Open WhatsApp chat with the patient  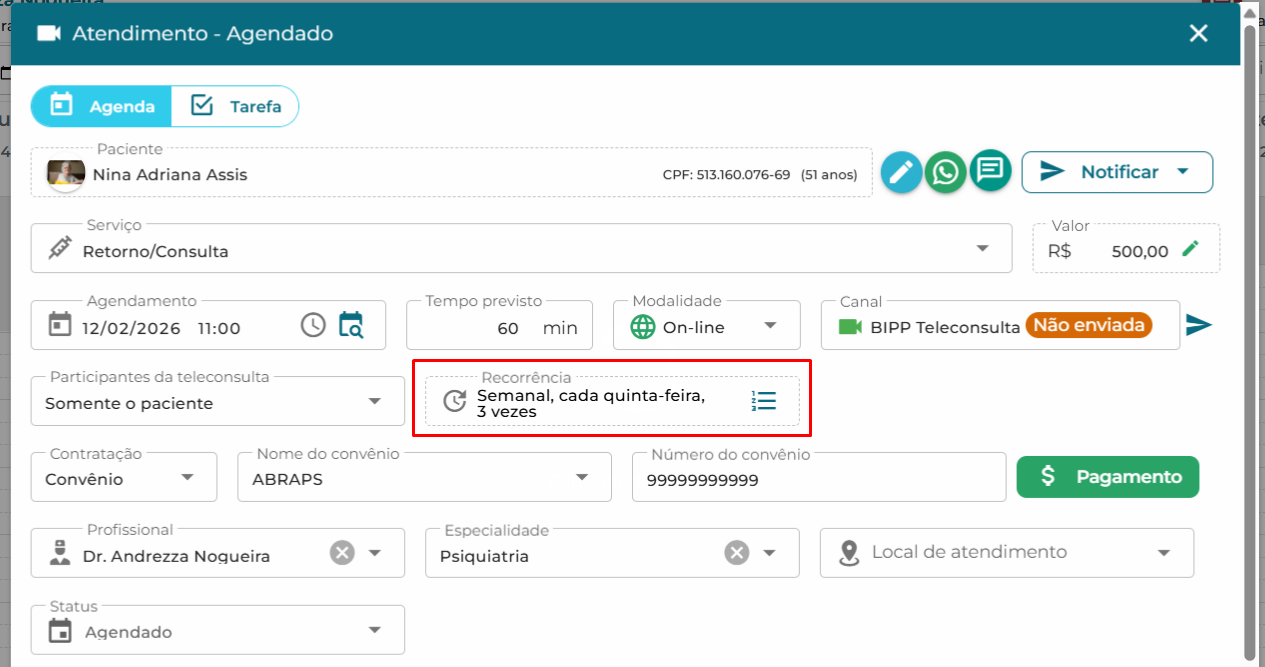tap(945, 172)
